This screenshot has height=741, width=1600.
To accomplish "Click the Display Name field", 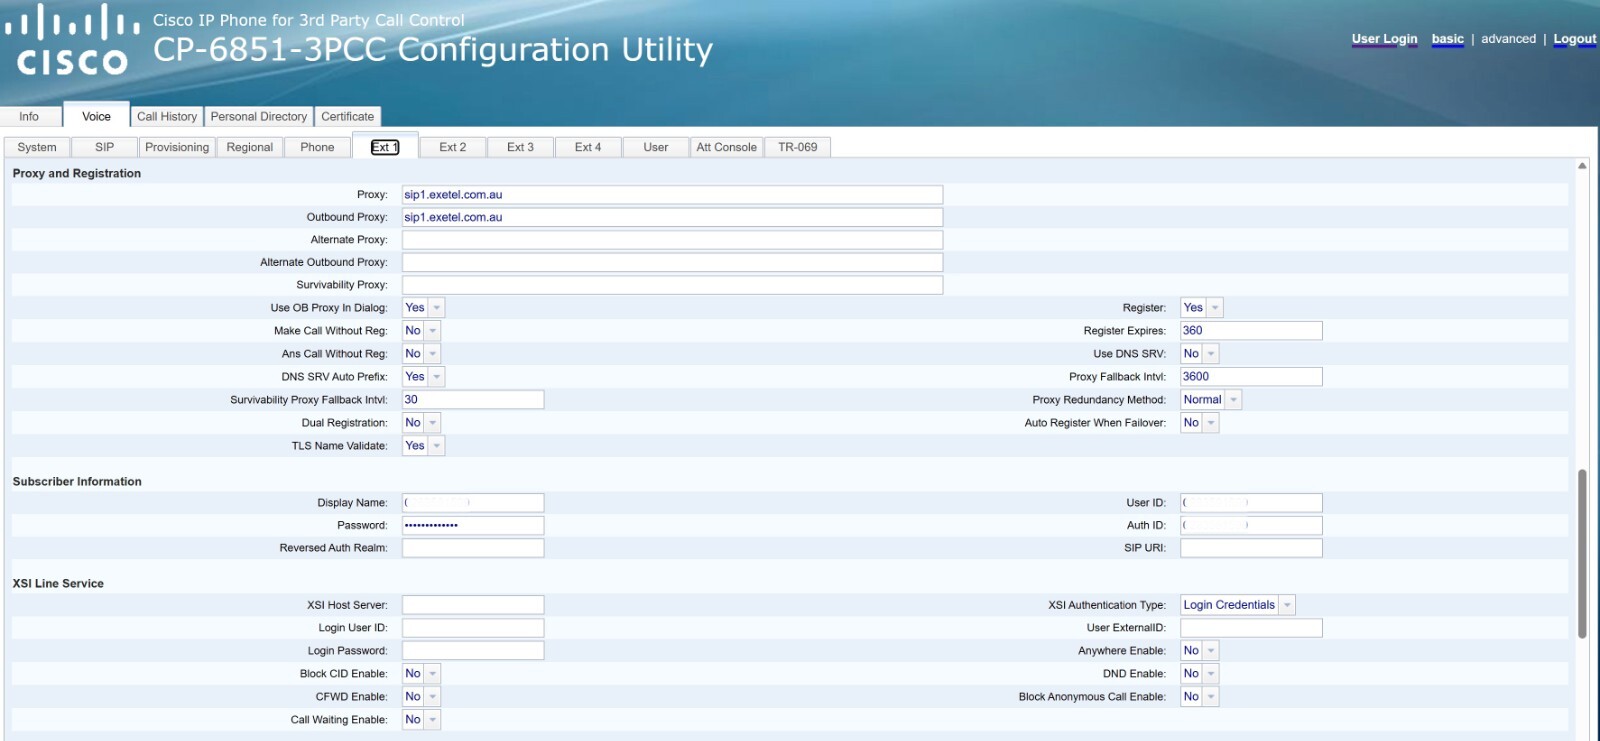I will [x=473, y=503].
